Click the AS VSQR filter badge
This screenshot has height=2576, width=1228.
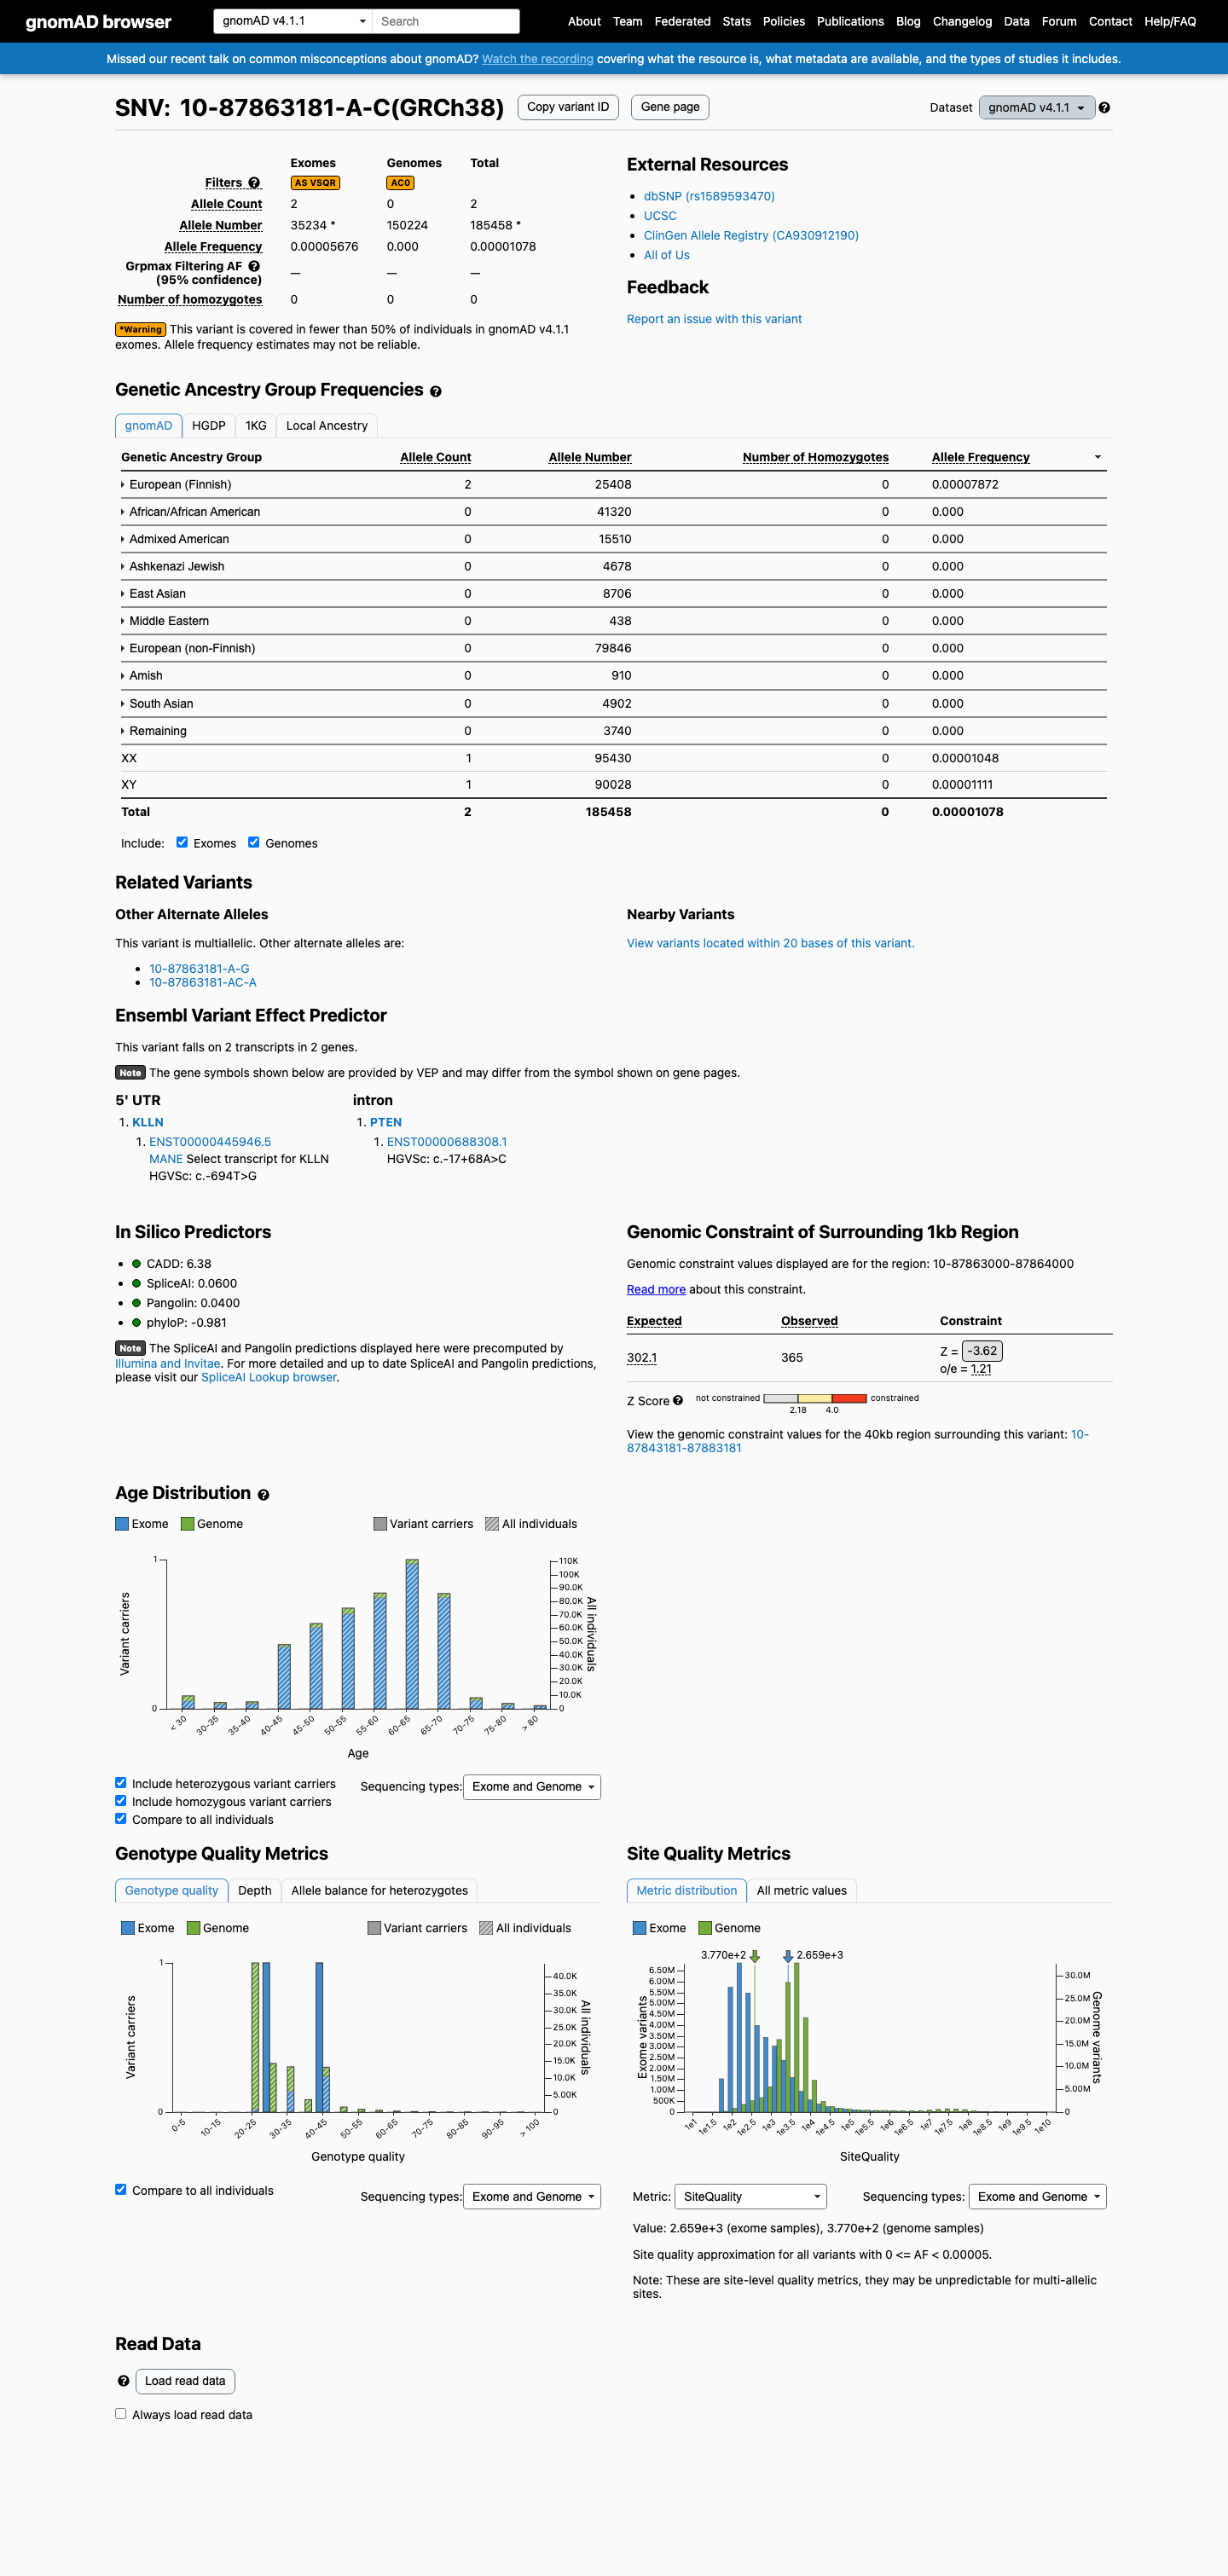pos(315,183)
